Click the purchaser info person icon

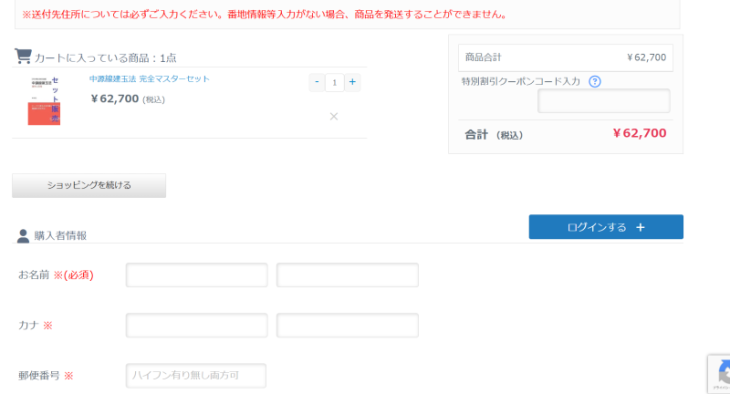23,236
